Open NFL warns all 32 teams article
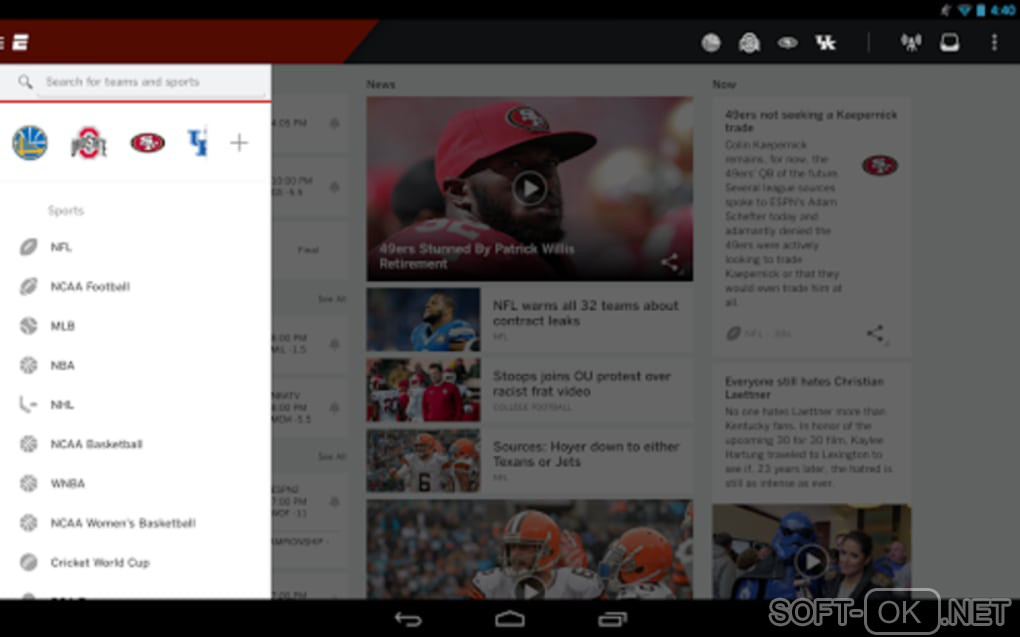The image size is (1020, 637). point(585,313)
